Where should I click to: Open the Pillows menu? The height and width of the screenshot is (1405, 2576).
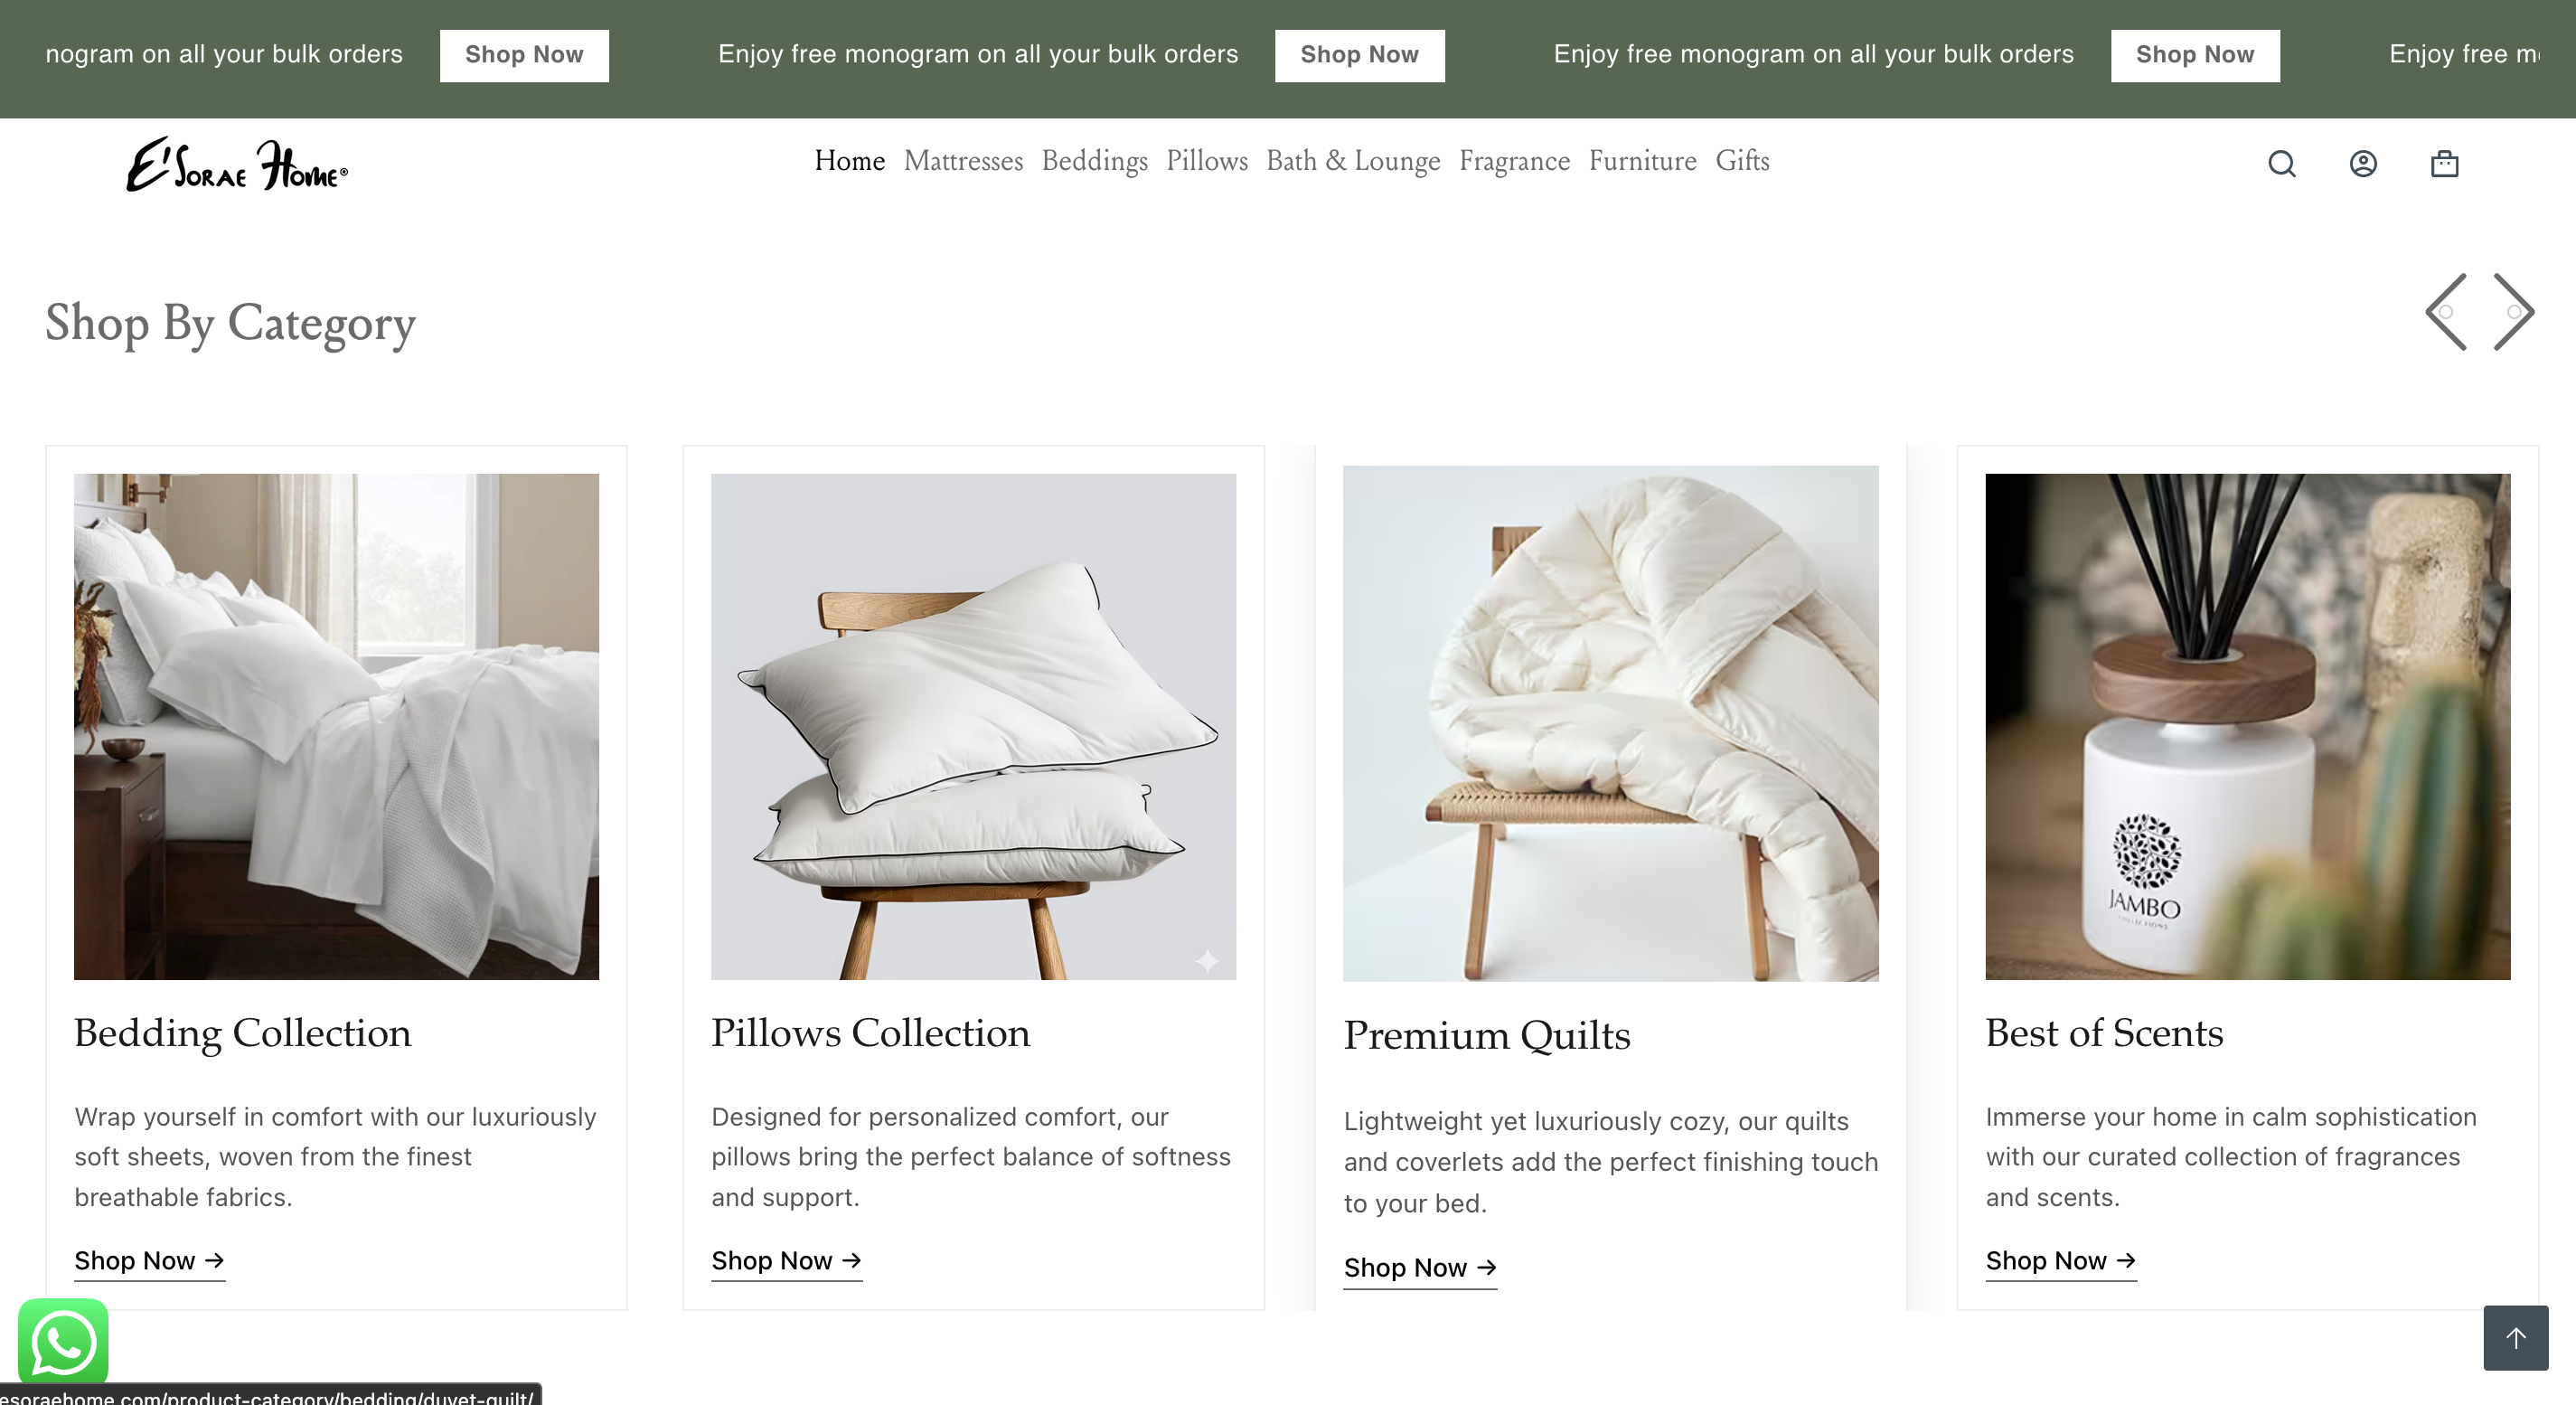(x=1206, y=161)
